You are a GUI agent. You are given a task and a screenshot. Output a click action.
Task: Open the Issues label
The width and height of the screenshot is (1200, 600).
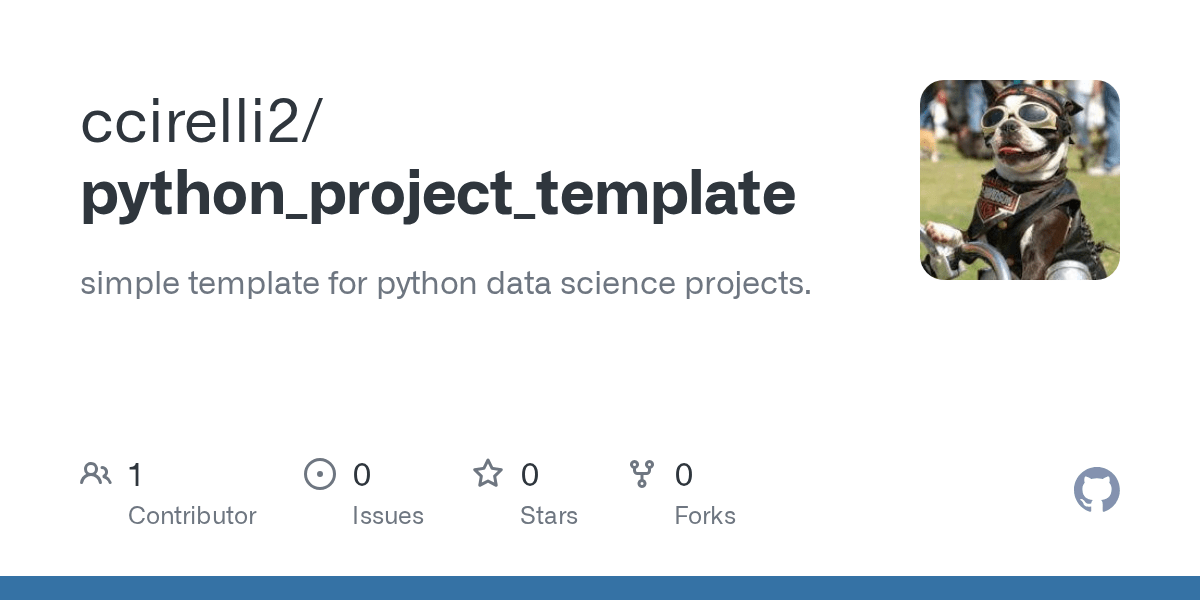click(x=388, y=516)
